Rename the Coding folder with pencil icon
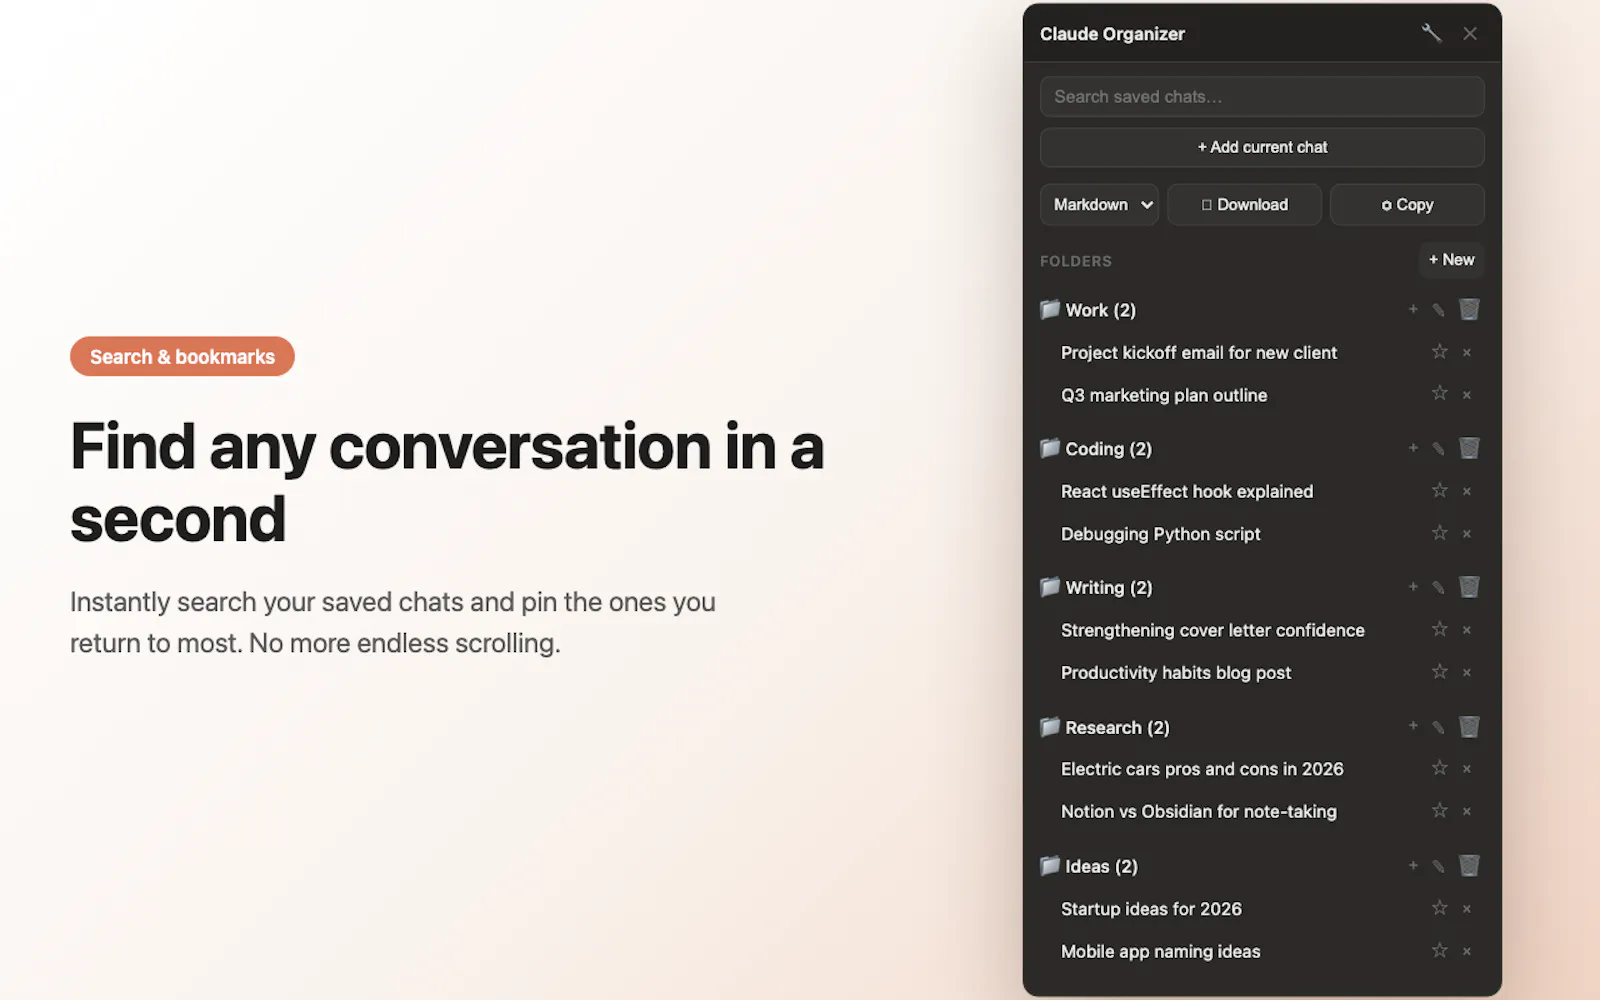Screen dimensions: 1600x1000 click(1438, 449)
